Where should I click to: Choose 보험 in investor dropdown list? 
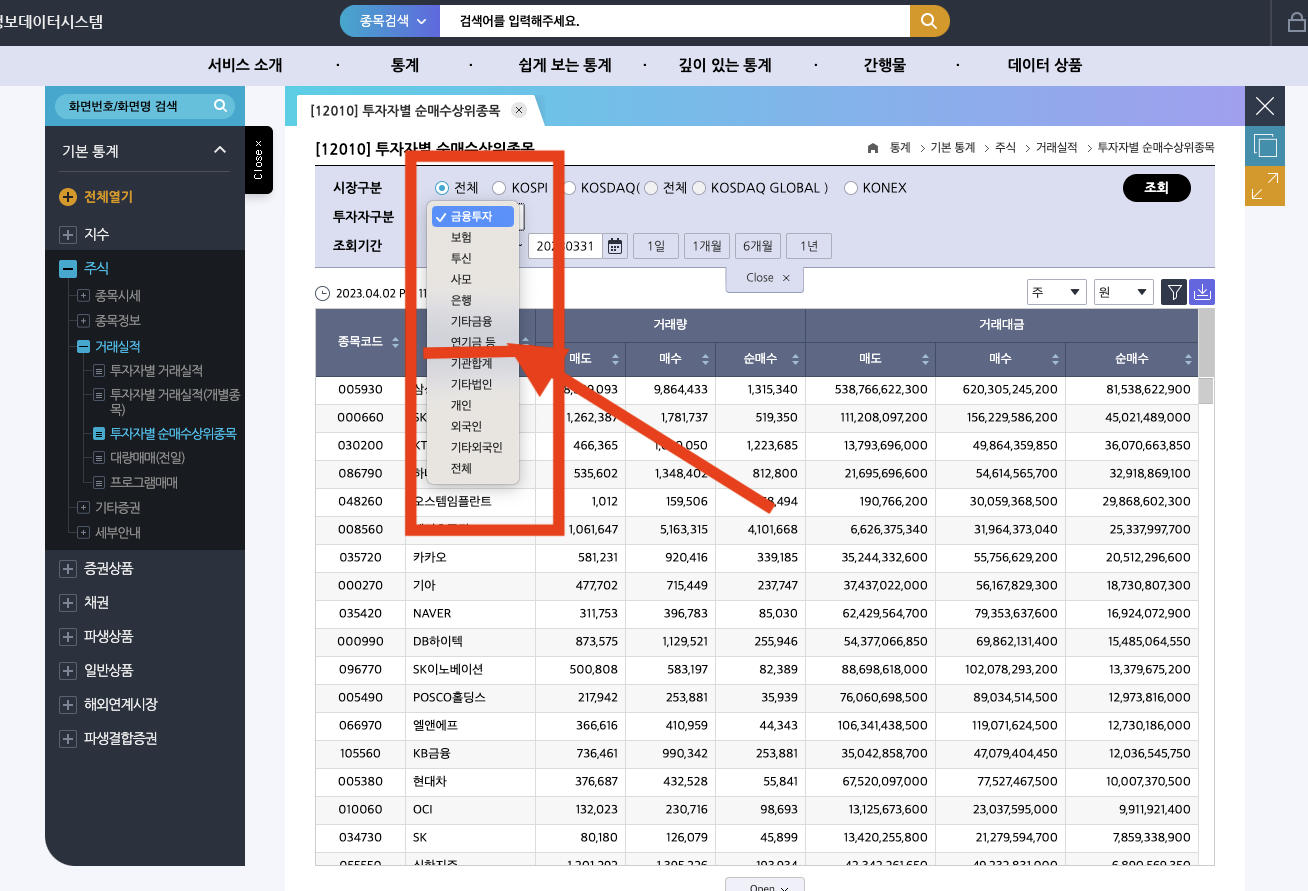pyautogui.click(x=473, y=237)
